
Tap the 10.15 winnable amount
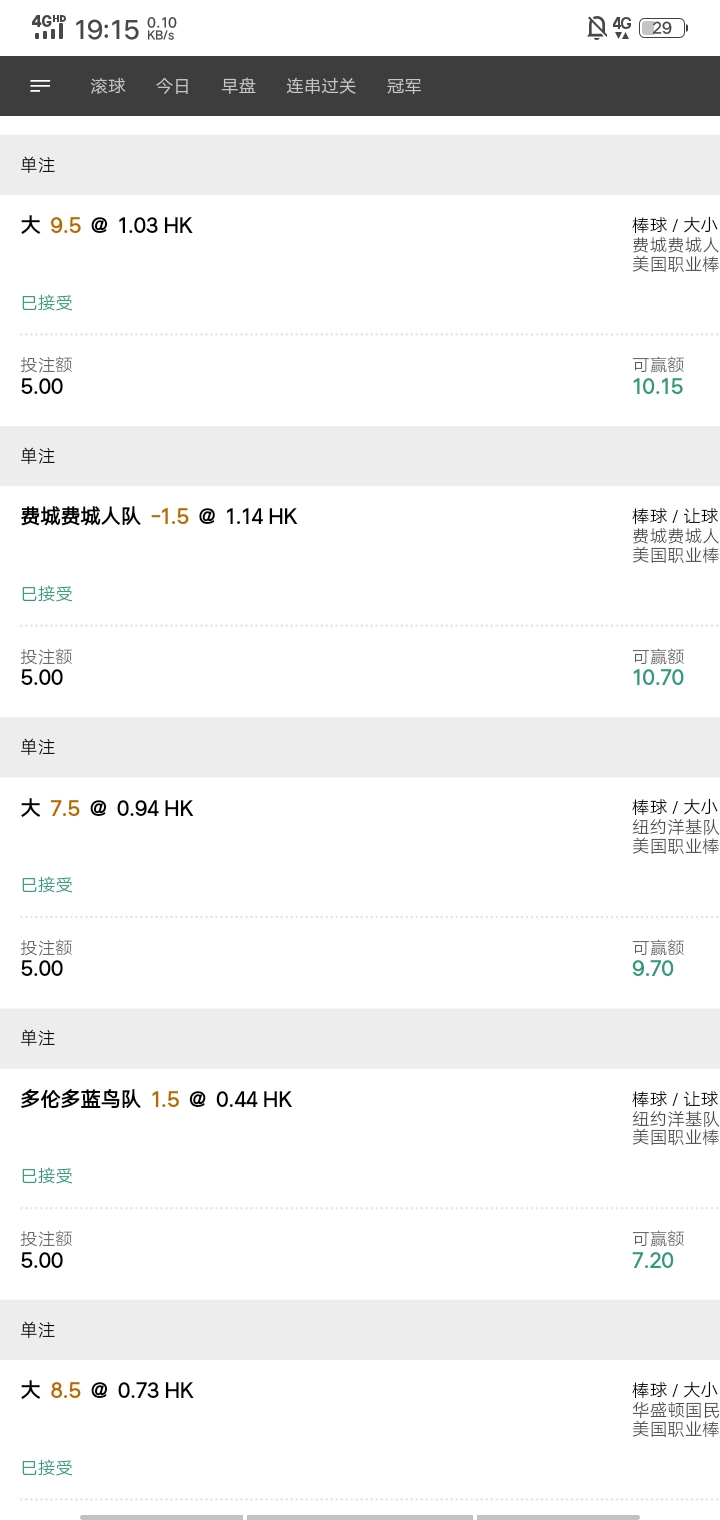point(658,386)
